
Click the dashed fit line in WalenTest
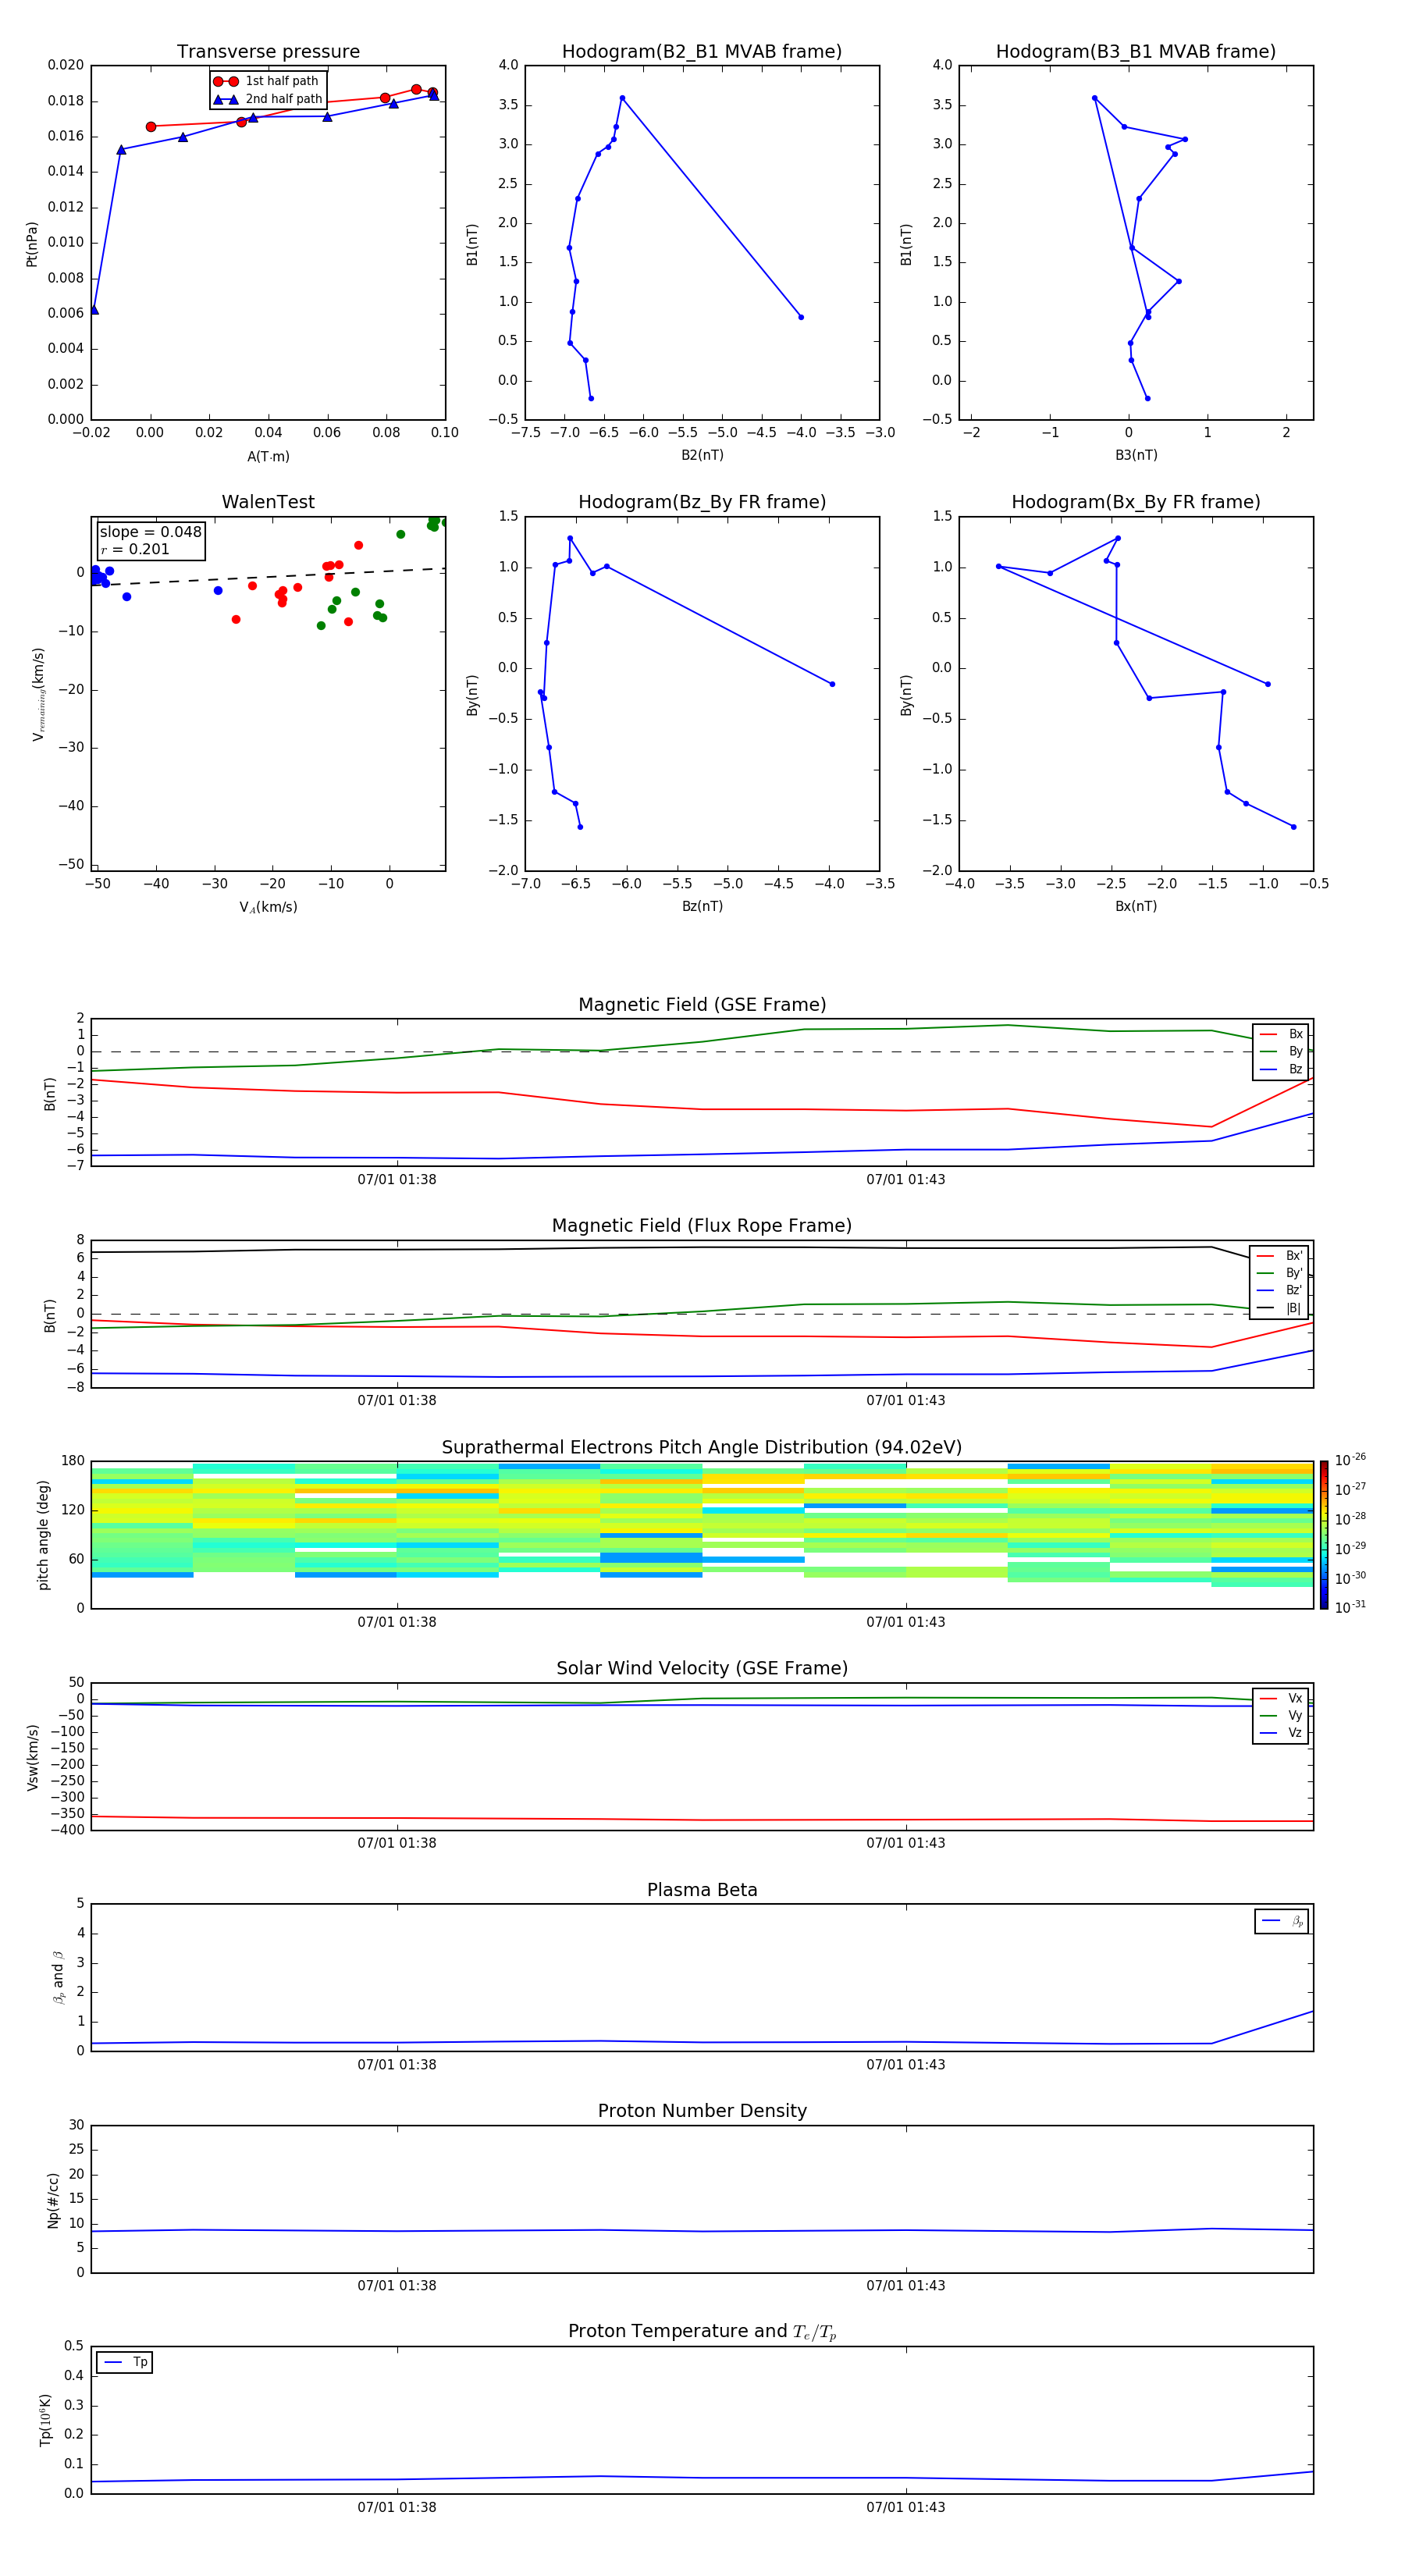268,576
